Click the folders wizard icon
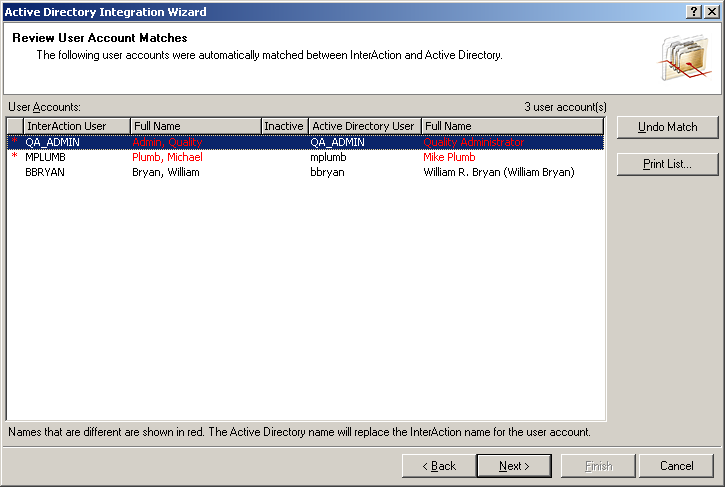 pos(686,58)
